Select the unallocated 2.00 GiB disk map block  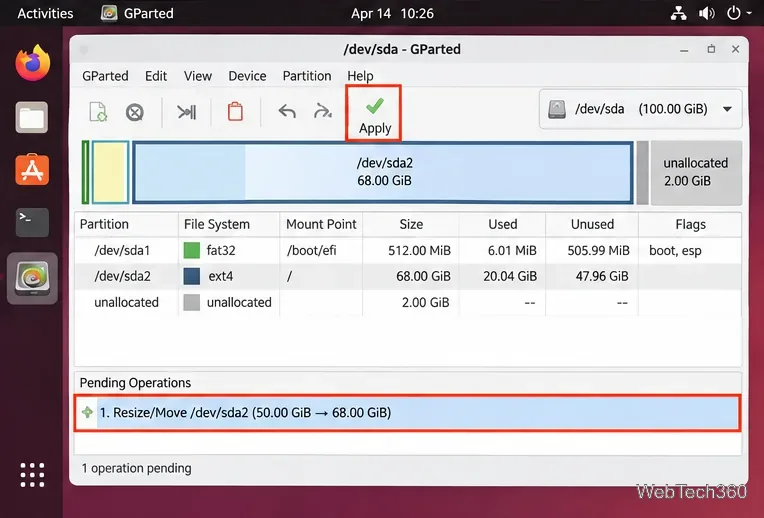[696, 172]
